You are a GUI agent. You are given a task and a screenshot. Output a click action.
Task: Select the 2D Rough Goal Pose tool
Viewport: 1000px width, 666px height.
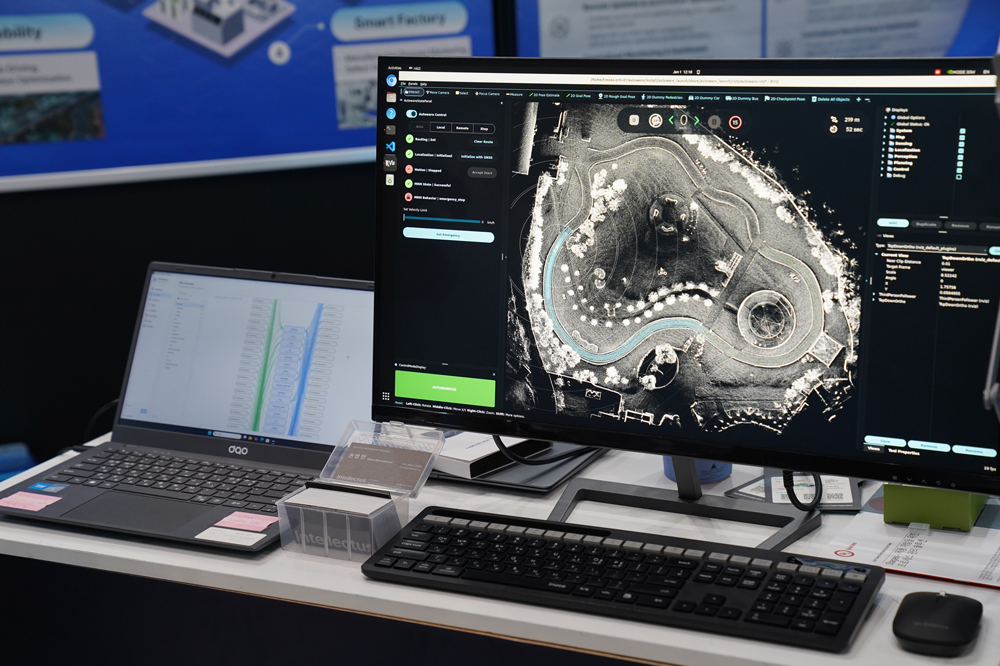[617, 96]
